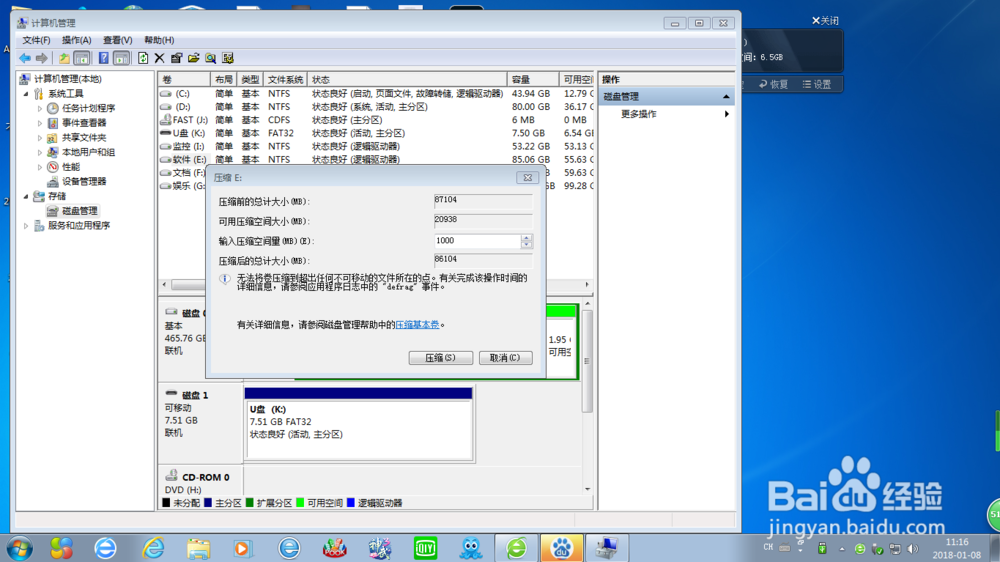Click the Delete X toolbar icon
The image size is (1000, 562).
pyautogui.click(x=159, y=58)
